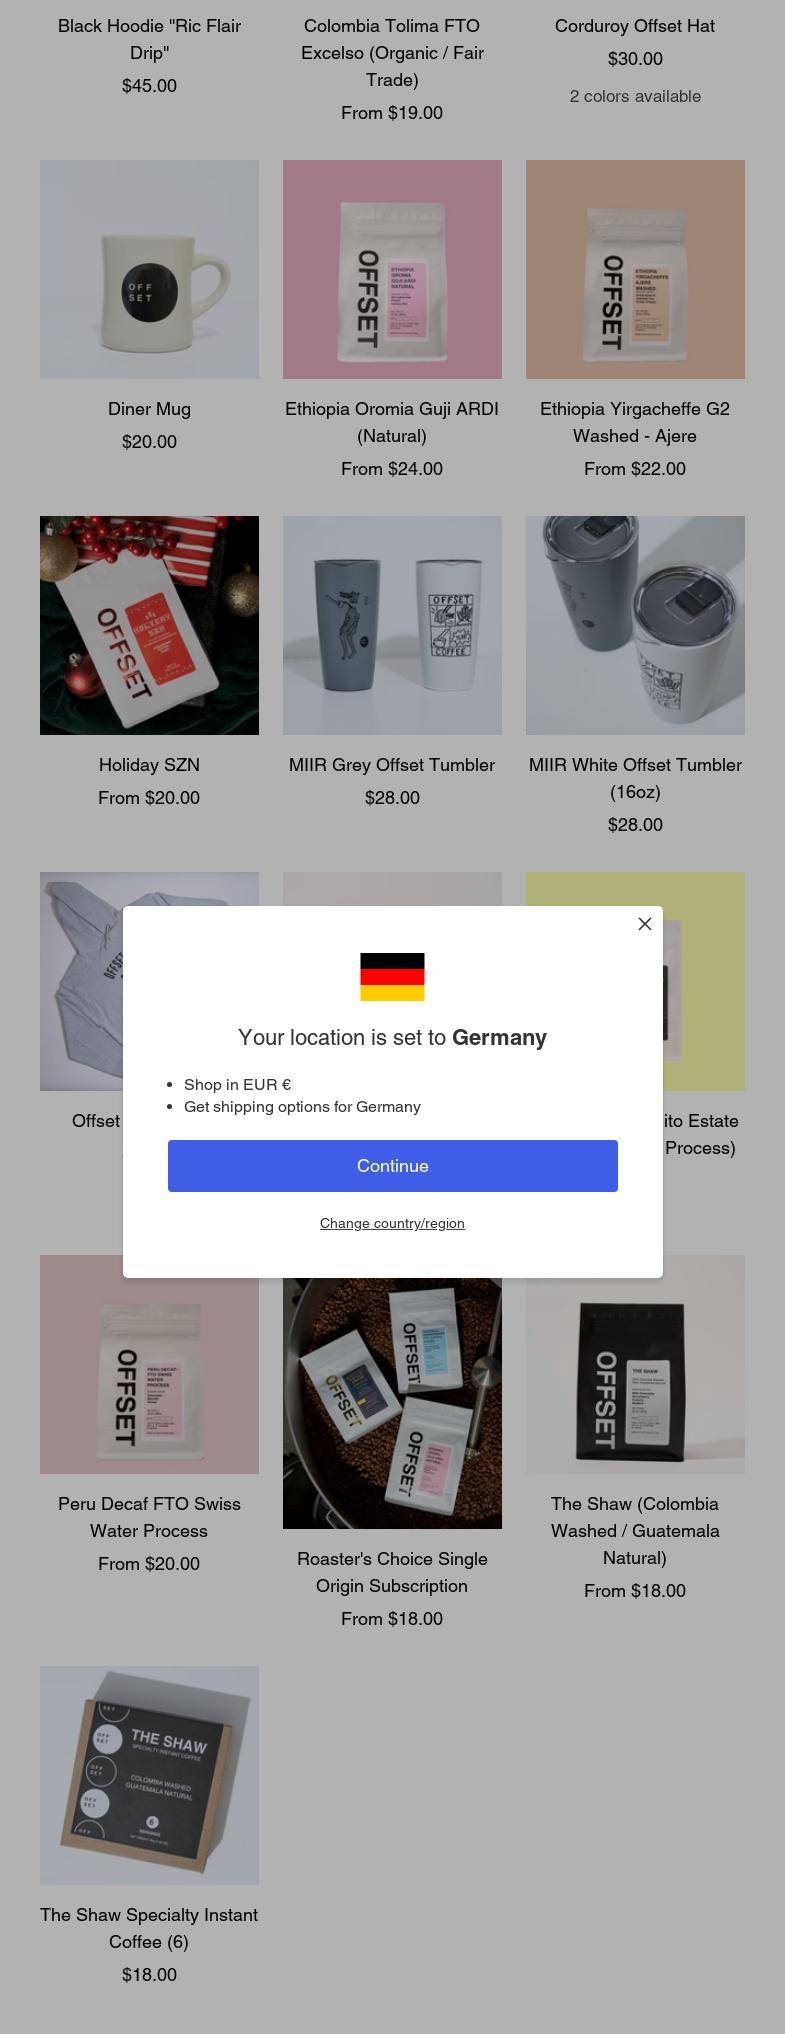The image size is (785, 2034).
Task: View the Holiday SZN product photo
Action: 149,625
